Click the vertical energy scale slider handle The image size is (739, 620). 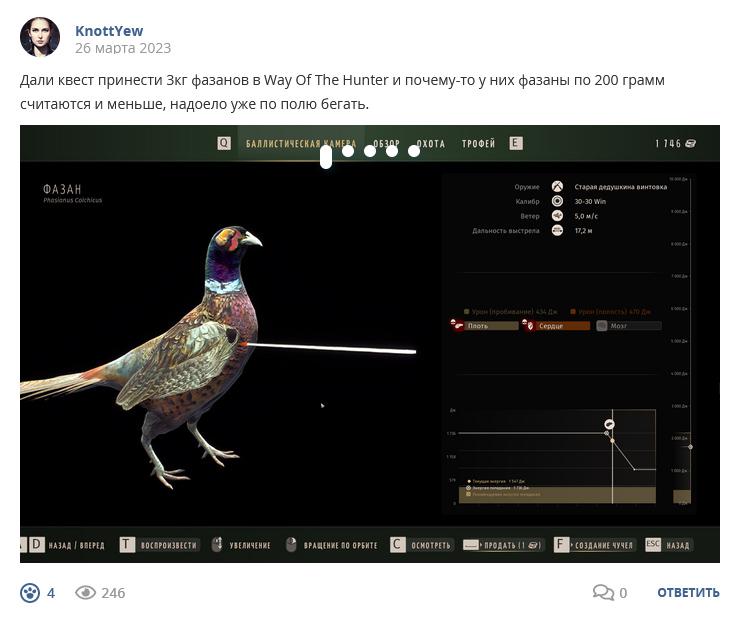[690, 447]
